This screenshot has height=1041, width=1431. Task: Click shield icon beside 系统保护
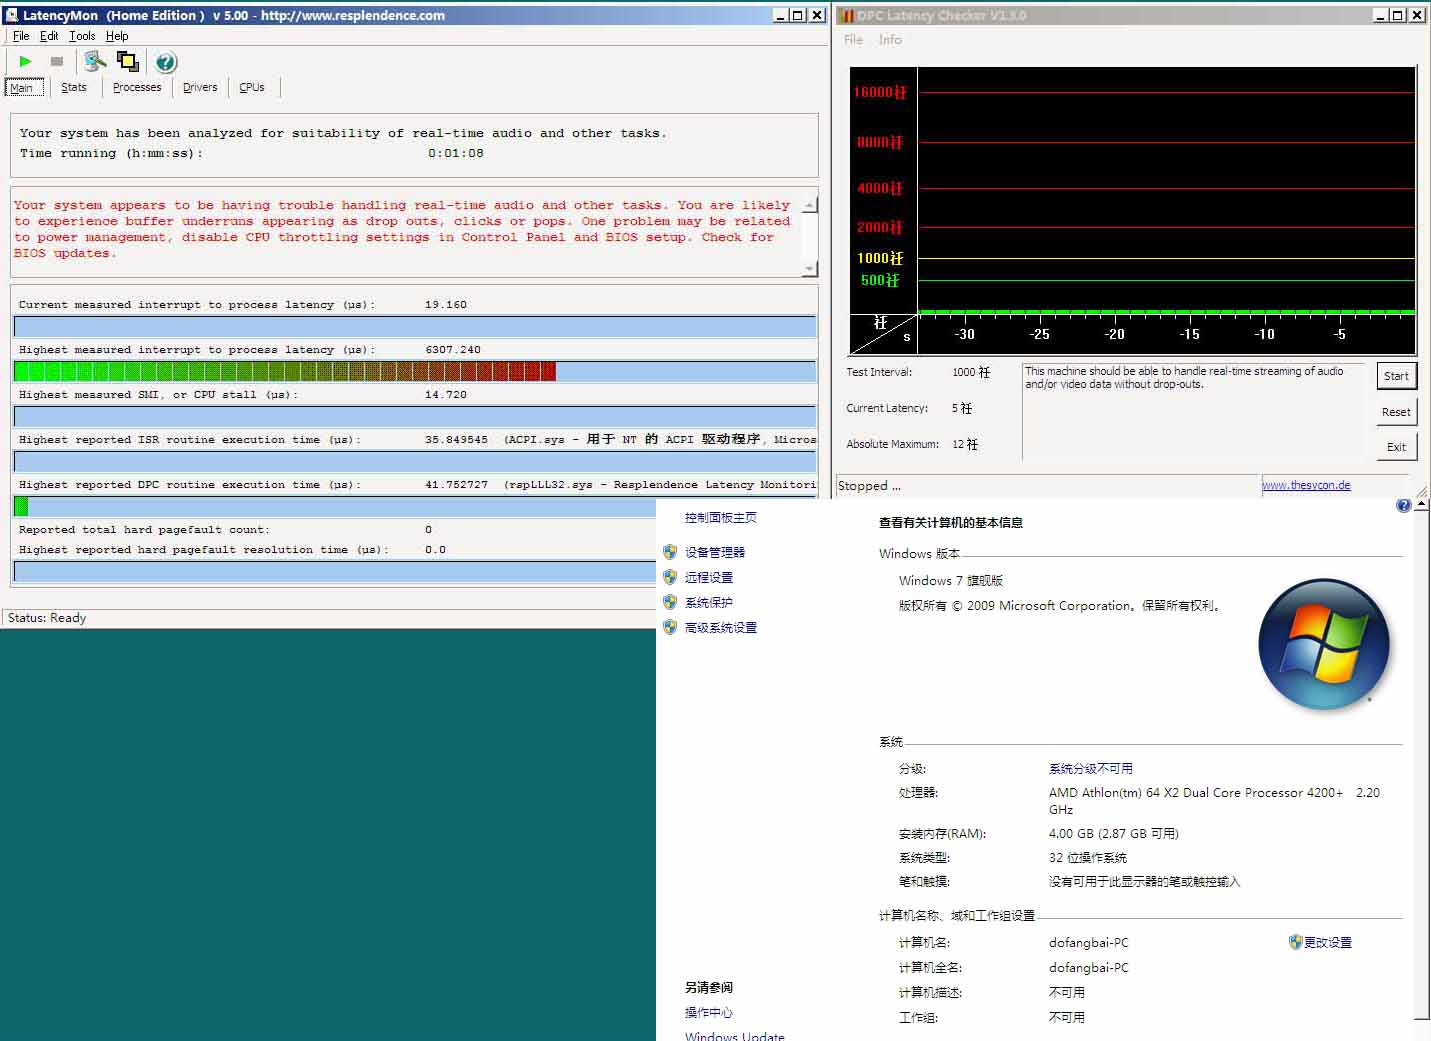670,601
